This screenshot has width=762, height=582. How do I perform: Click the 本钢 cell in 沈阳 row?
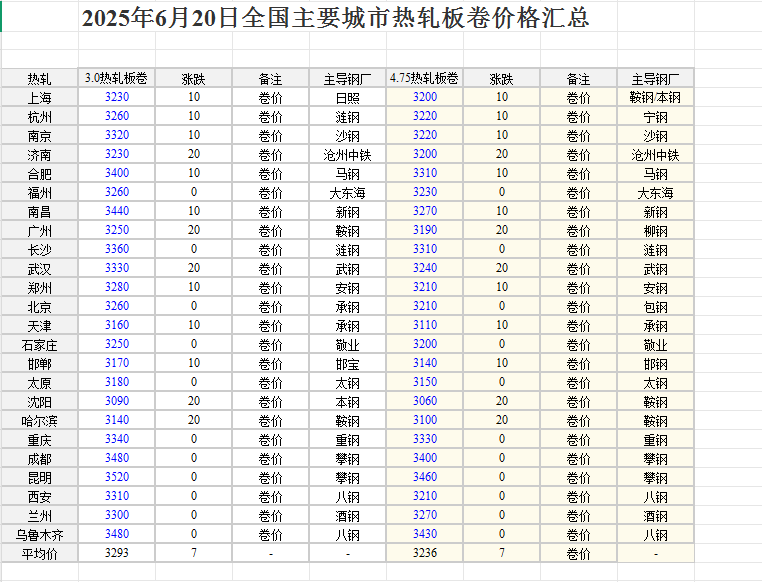[x=347, y=401]
